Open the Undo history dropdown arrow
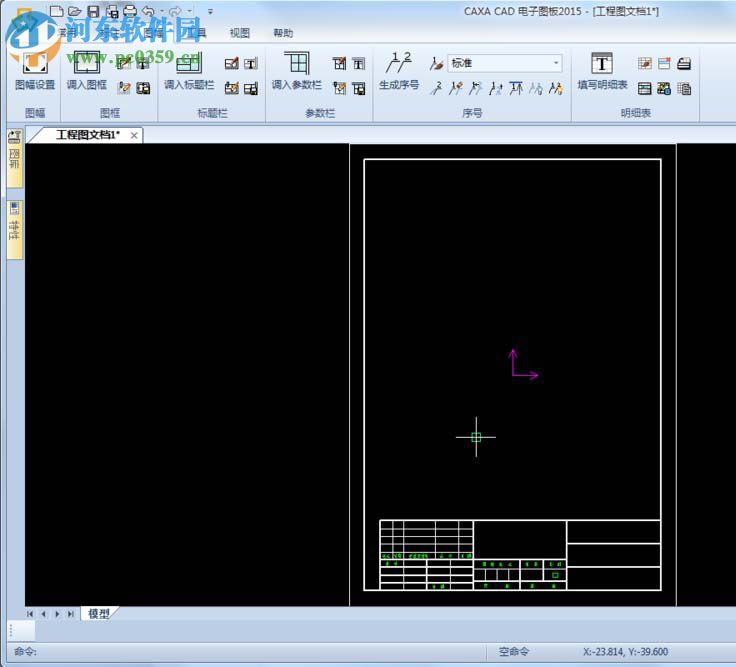This screenshot has height=667, width=736. click(x=162, y=12)
